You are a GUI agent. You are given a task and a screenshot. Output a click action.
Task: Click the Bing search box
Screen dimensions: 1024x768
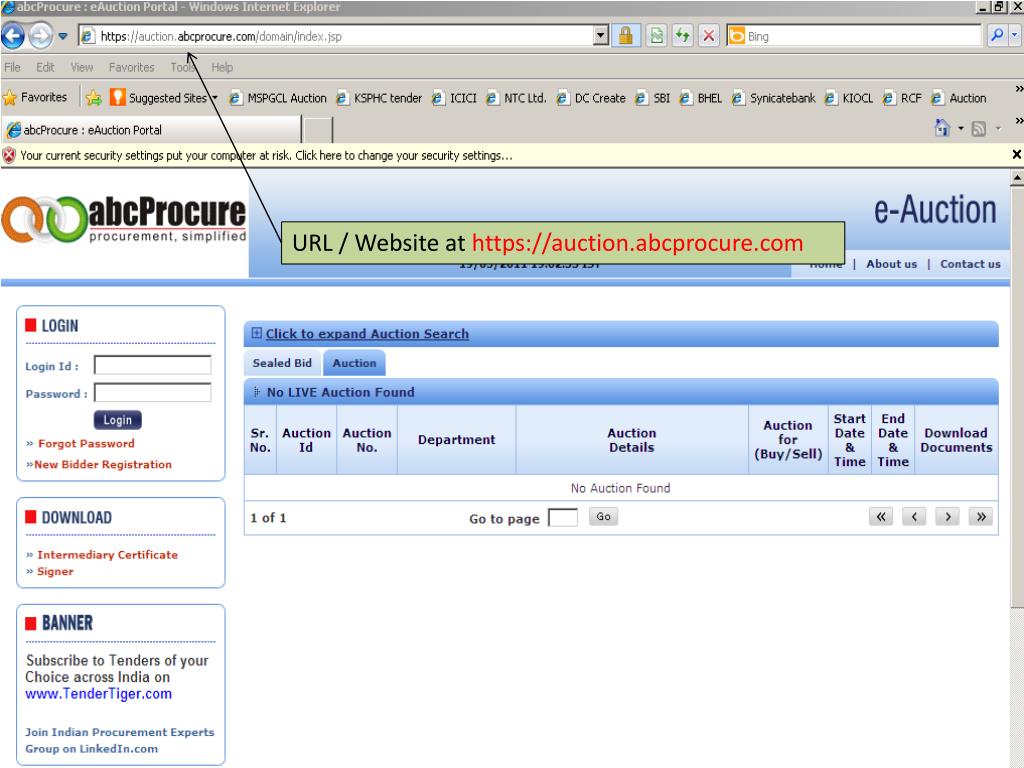click(x=853, y=37)
